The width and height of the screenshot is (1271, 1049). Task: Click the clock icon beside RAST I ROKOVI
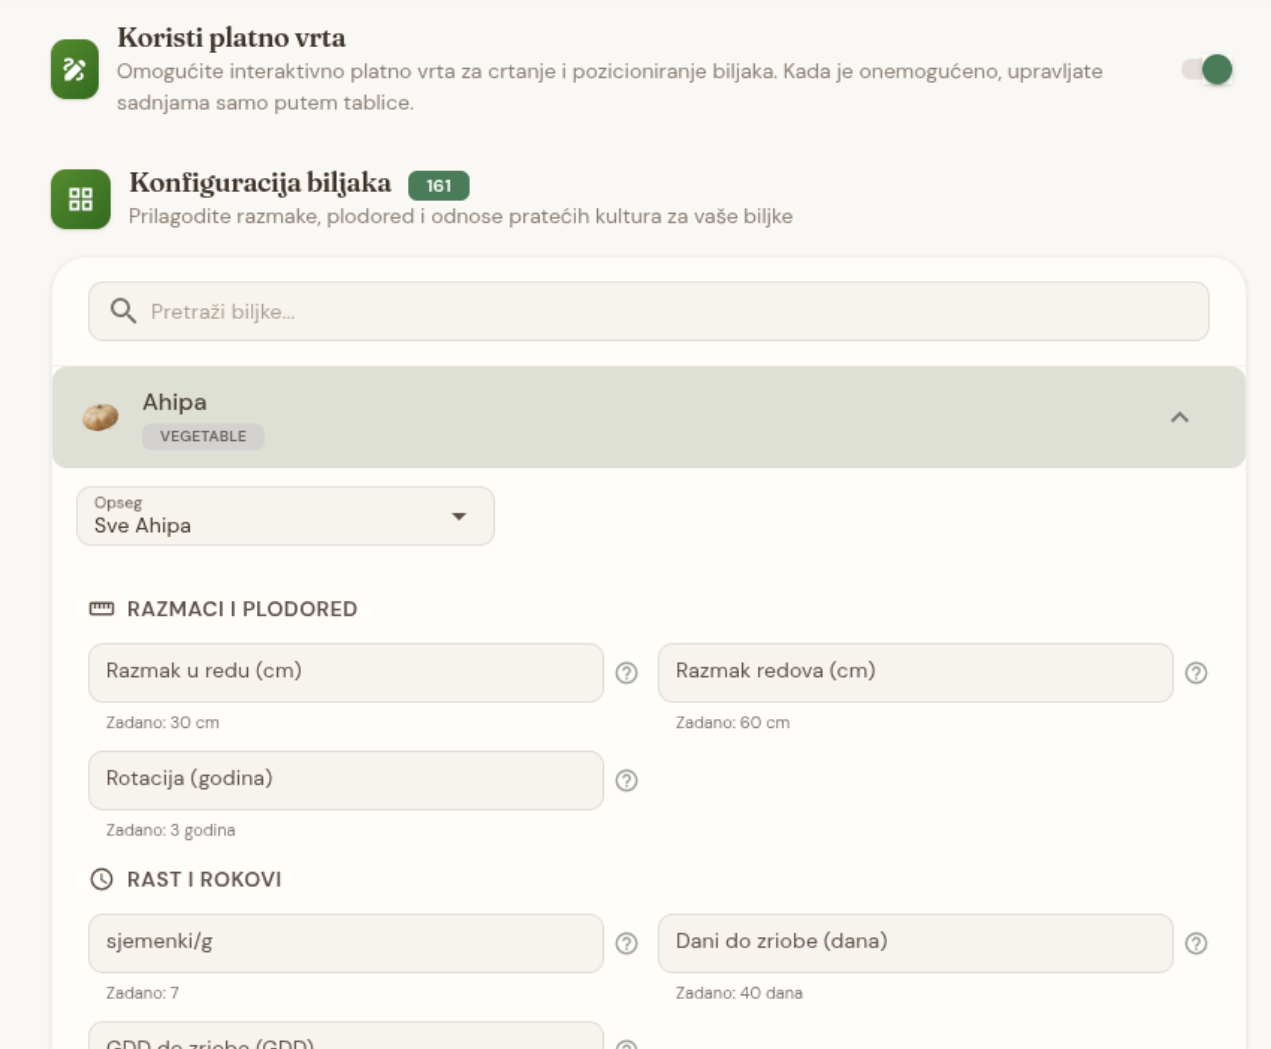[x=102, y=879]
